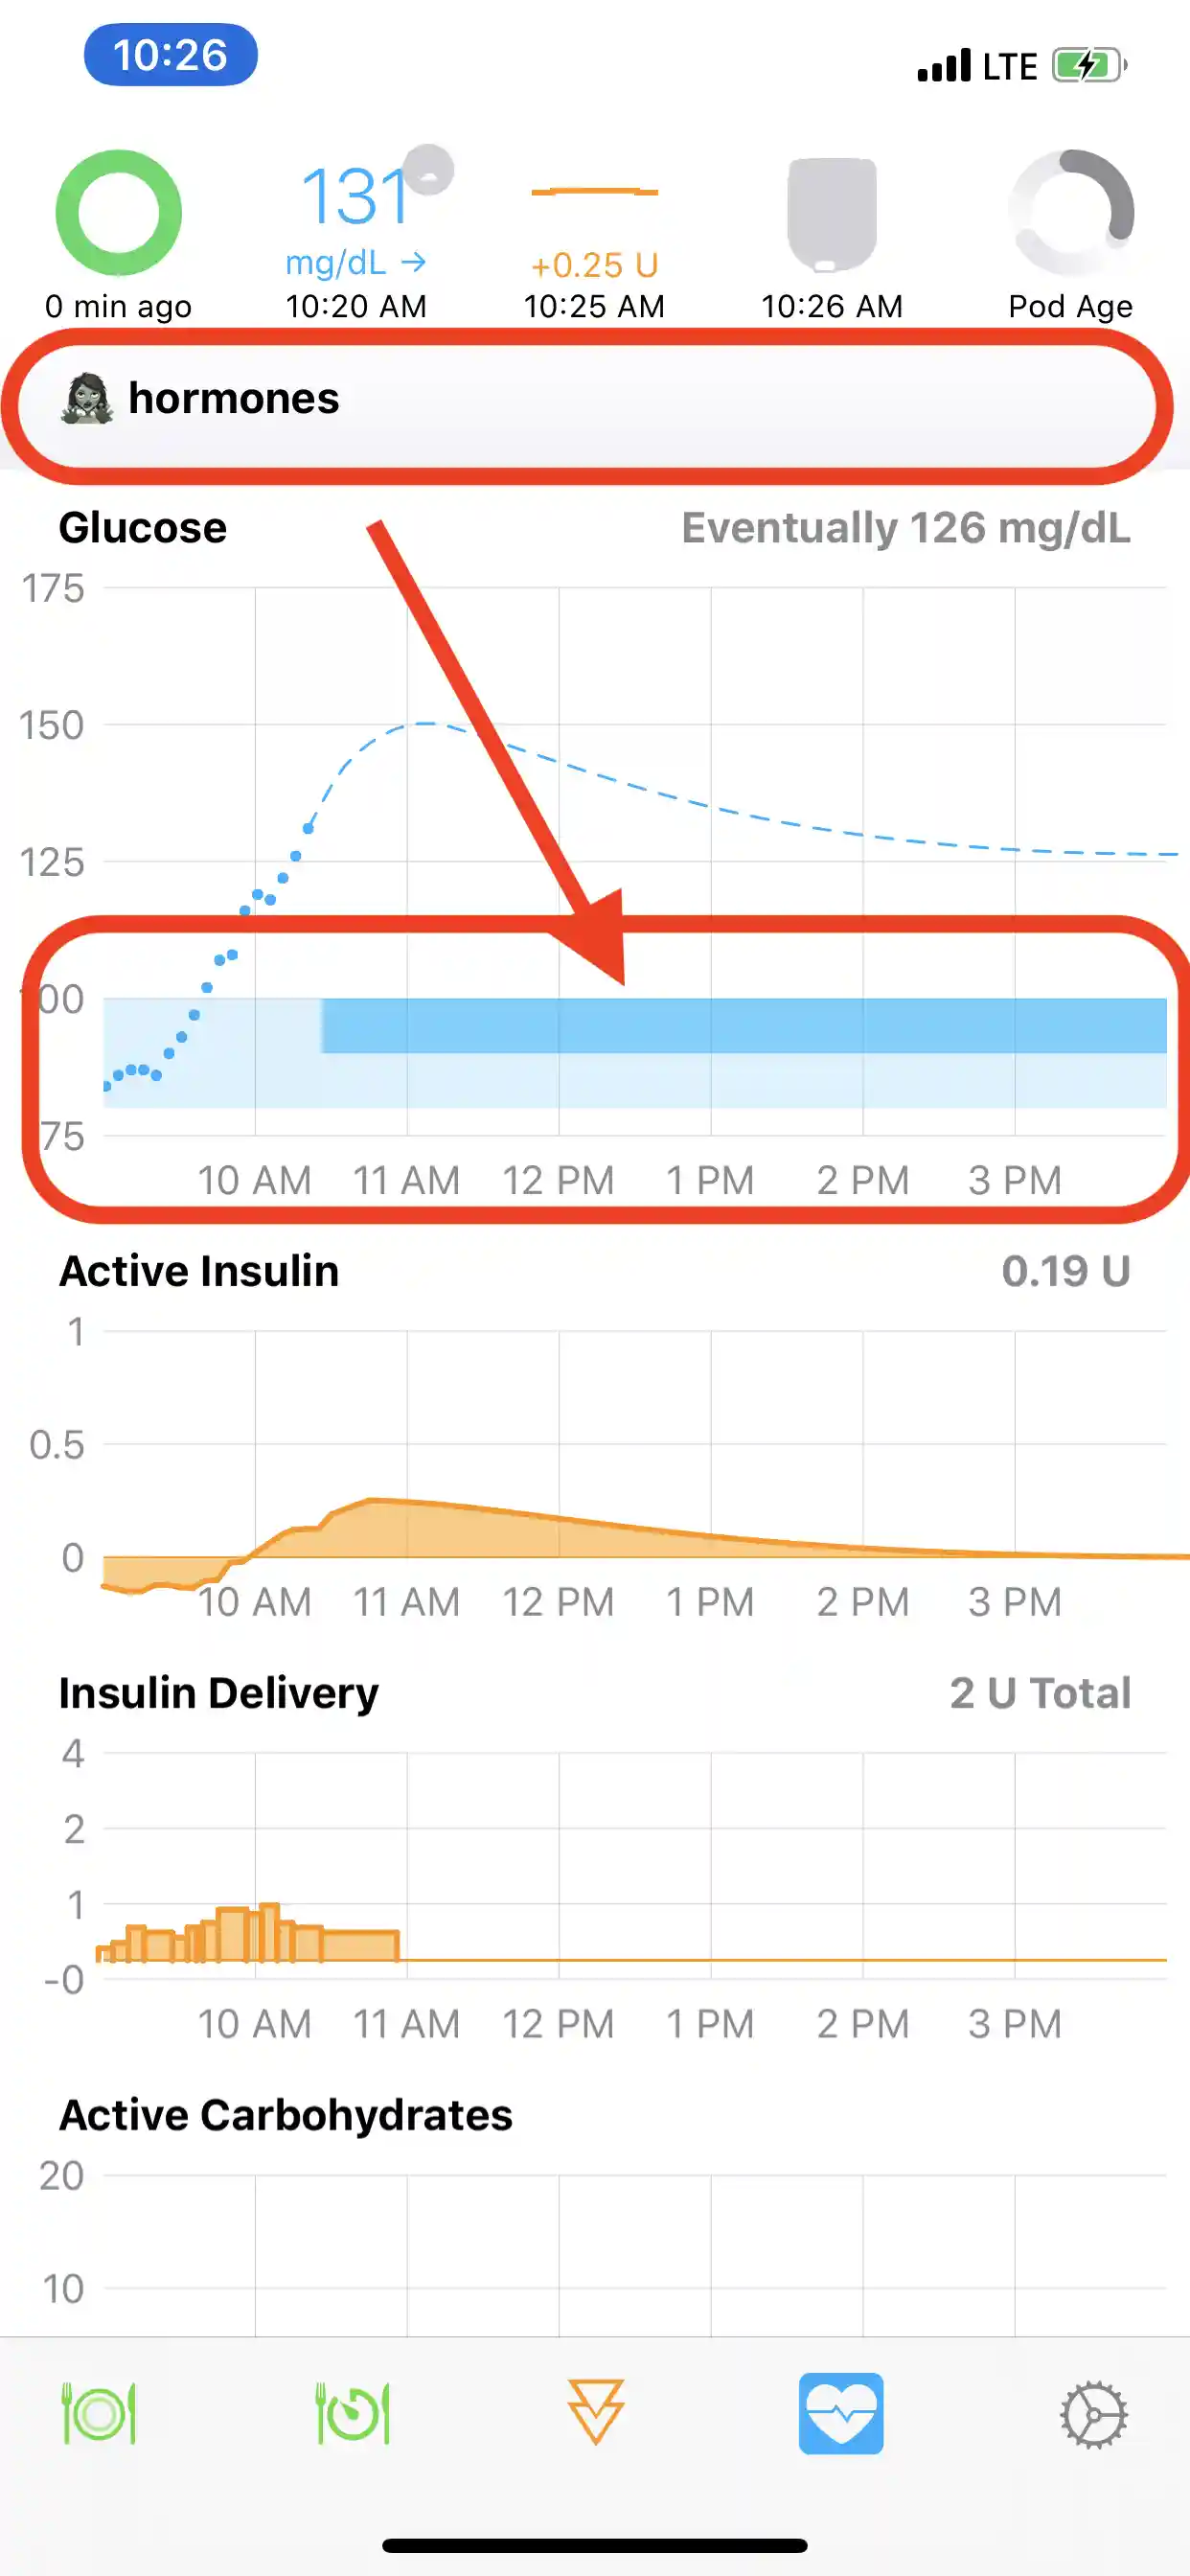Tap the blue override target range band
The width and height of the screenshot is (1190, 2576).
coord(742,1025)
